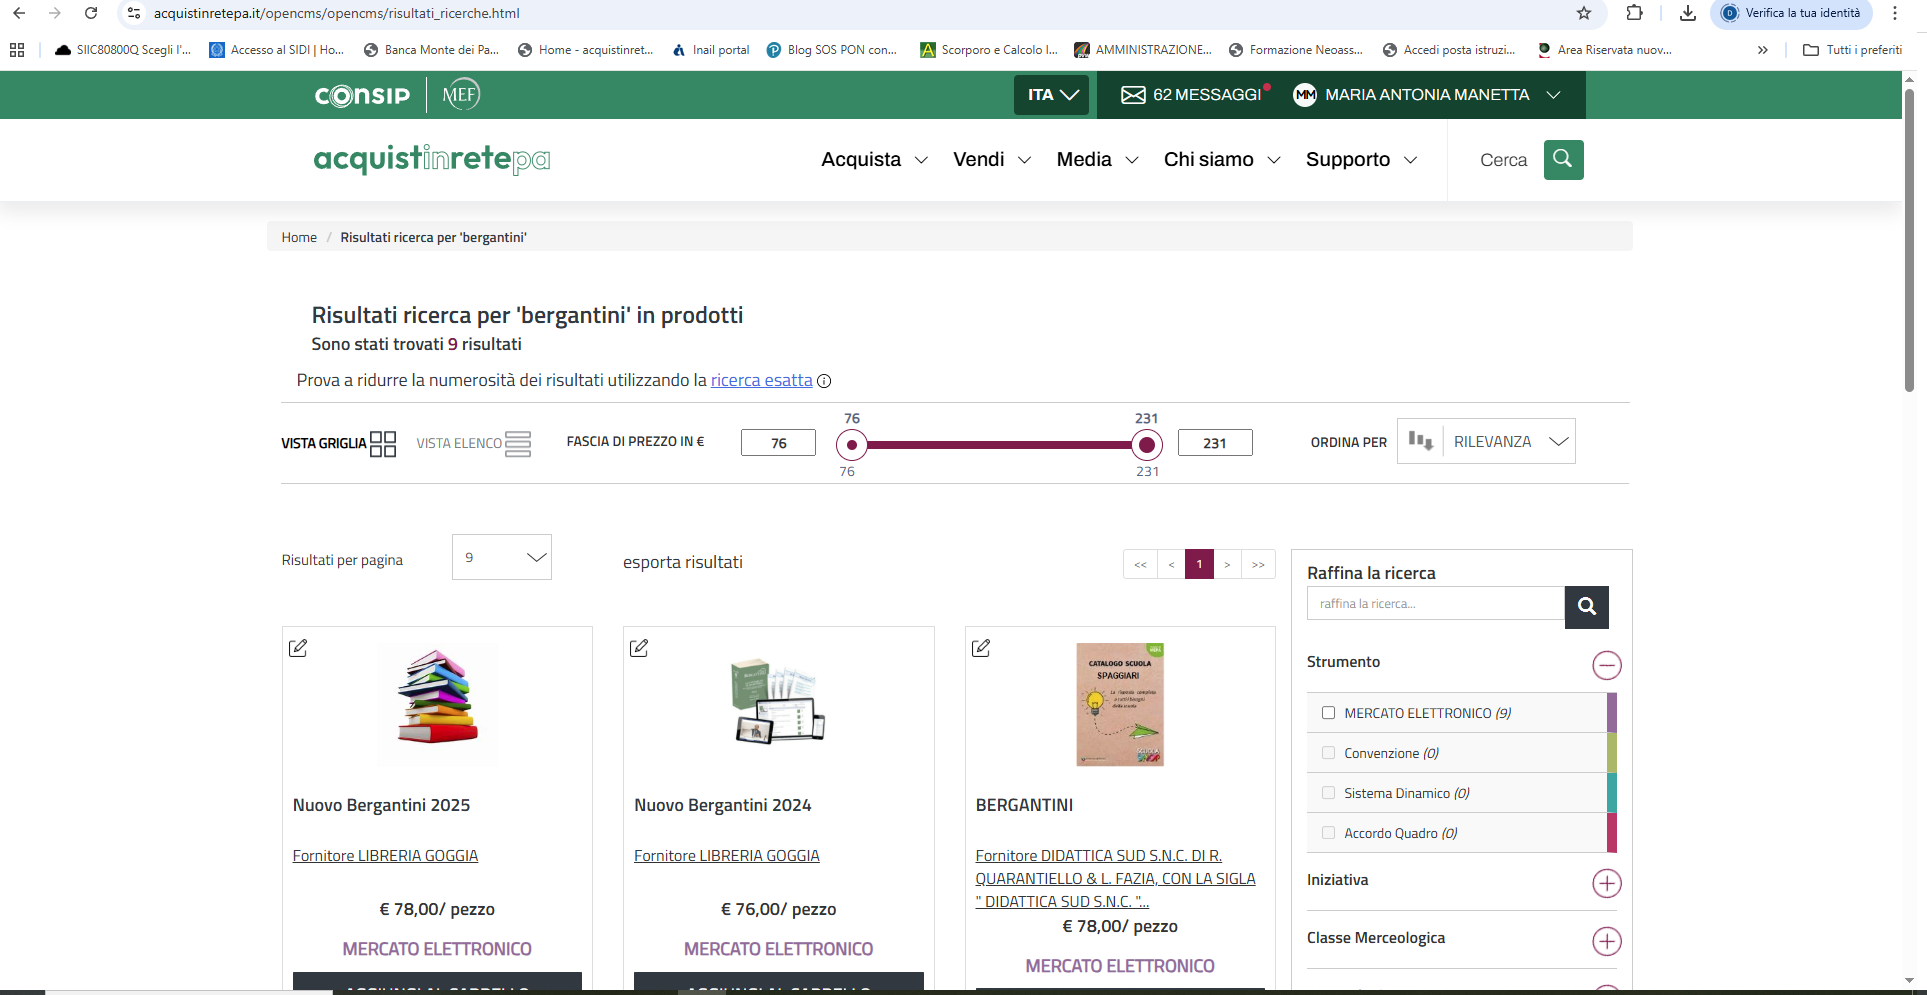Image resolution: width=1927 pixels, height=995 pixels.
Task: Click the minimum price field showing 76
Action: point(778,443)
